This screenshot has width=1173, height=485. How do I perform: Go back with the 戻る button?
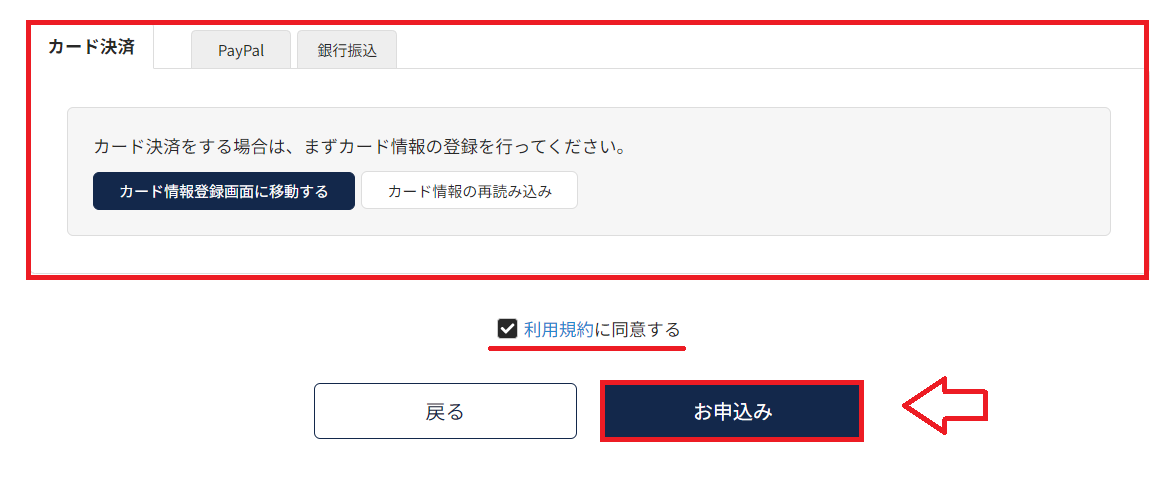click(445, 411)
